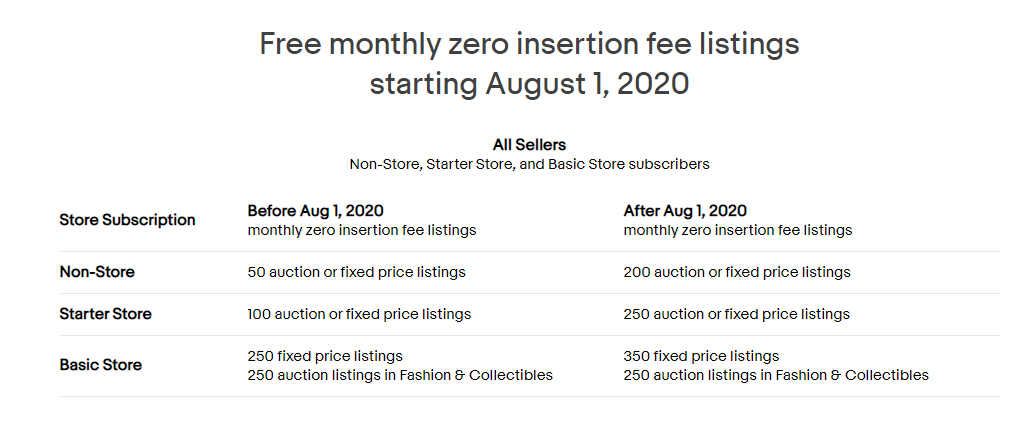Select the Basic Store row label

tap(101, 365)
